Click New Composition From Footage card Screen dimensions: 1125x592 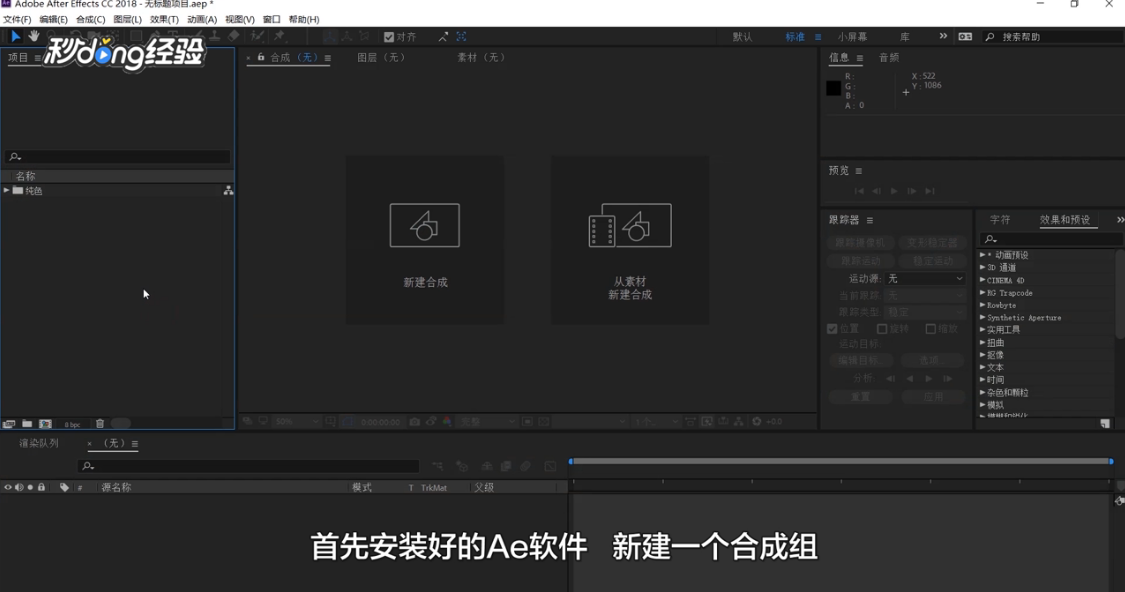pos(630,240)
